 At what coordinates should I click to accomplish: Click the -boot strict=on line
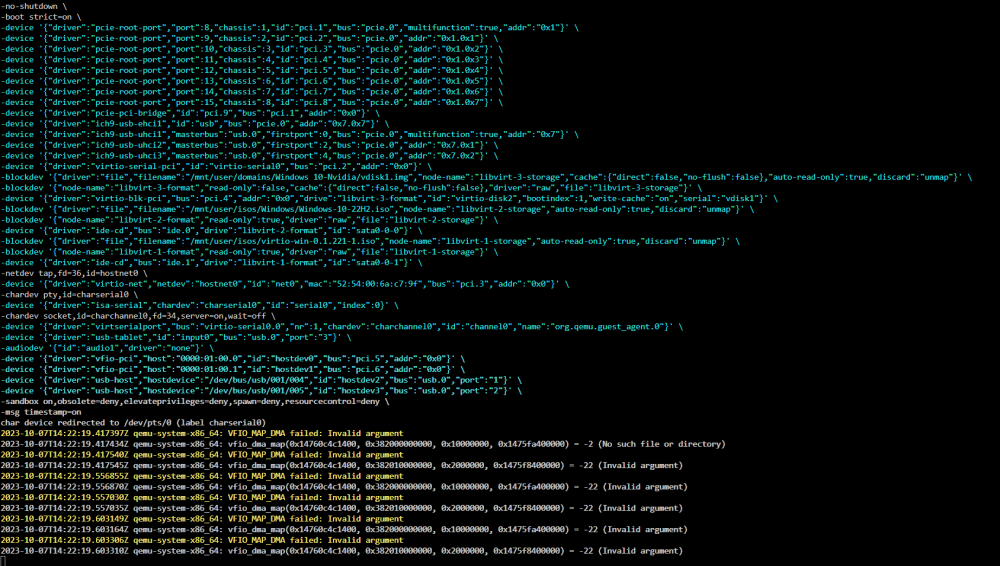(x=41, y=17)
